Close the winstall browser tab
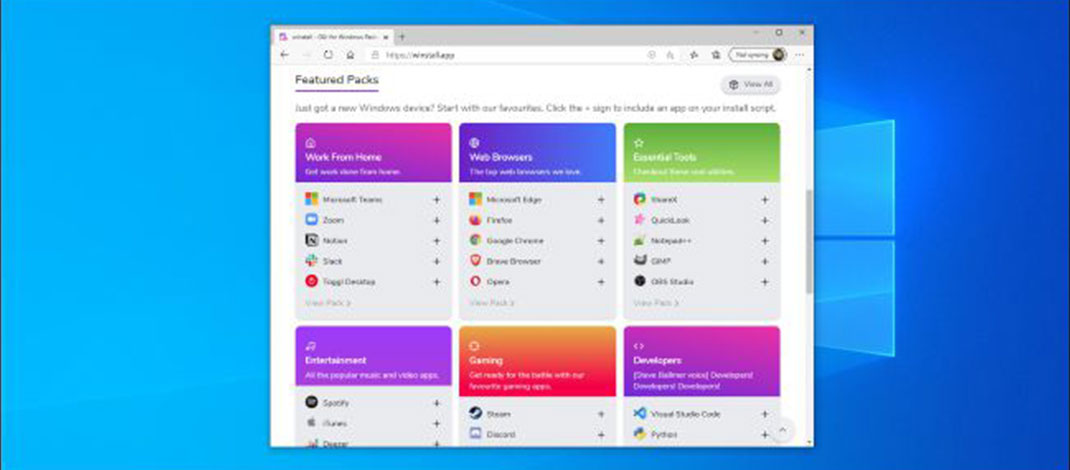This screenshot has height=470, width=1070. click(386, 37)
